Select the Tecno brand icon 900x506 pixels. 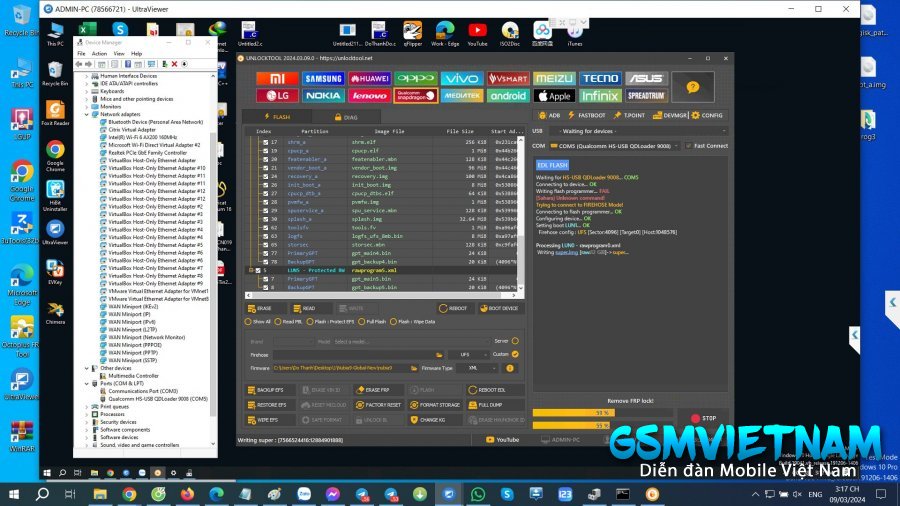pyautogui.click(x=600, y=79)
